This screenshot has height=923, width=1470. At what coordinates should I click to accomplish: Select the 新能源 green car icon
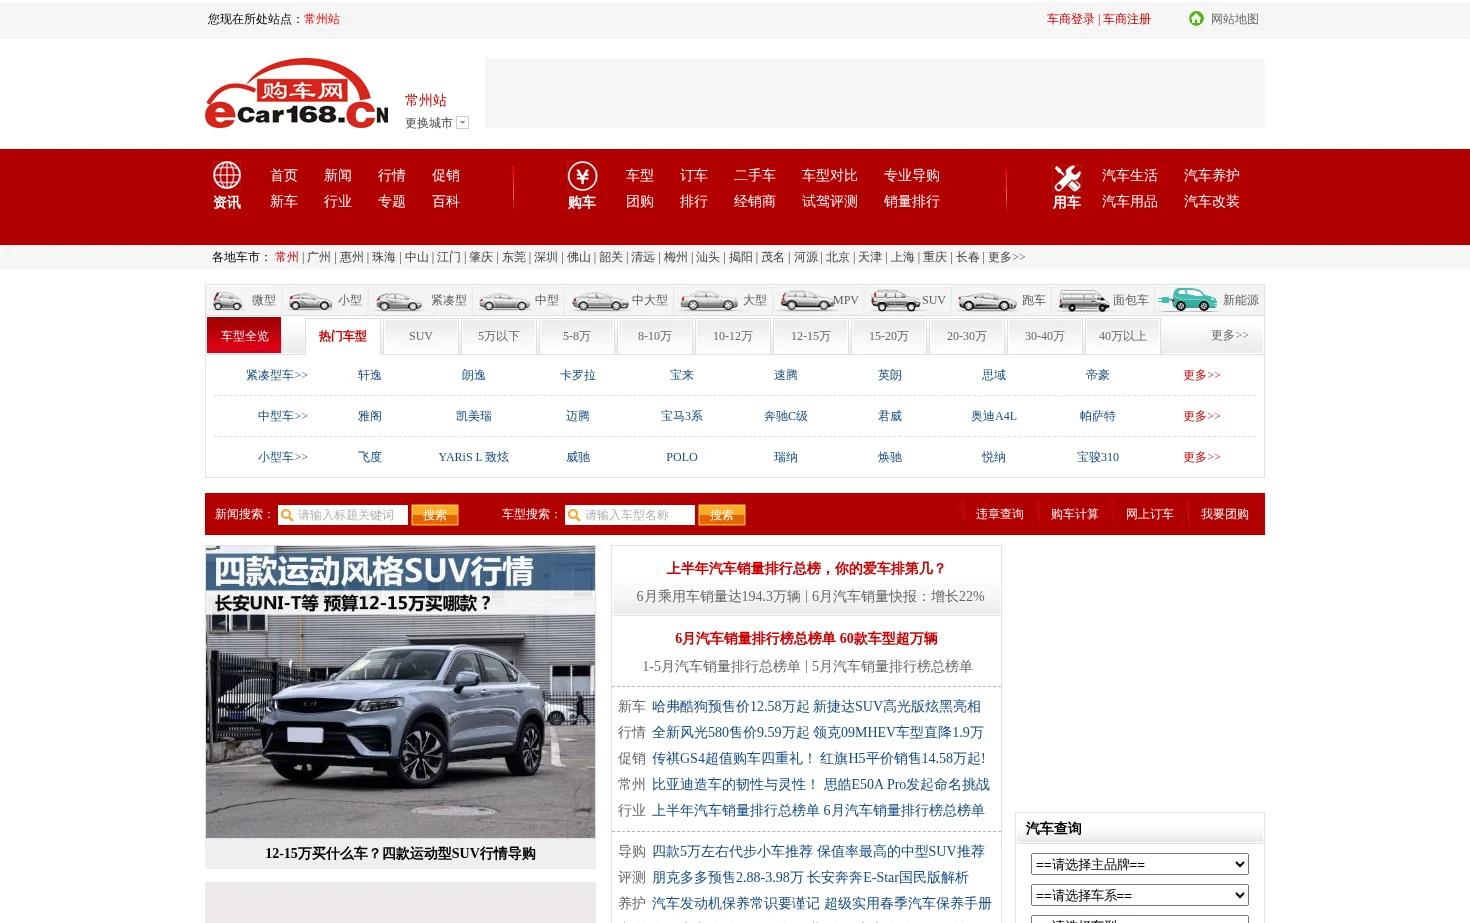(1187, 300)
